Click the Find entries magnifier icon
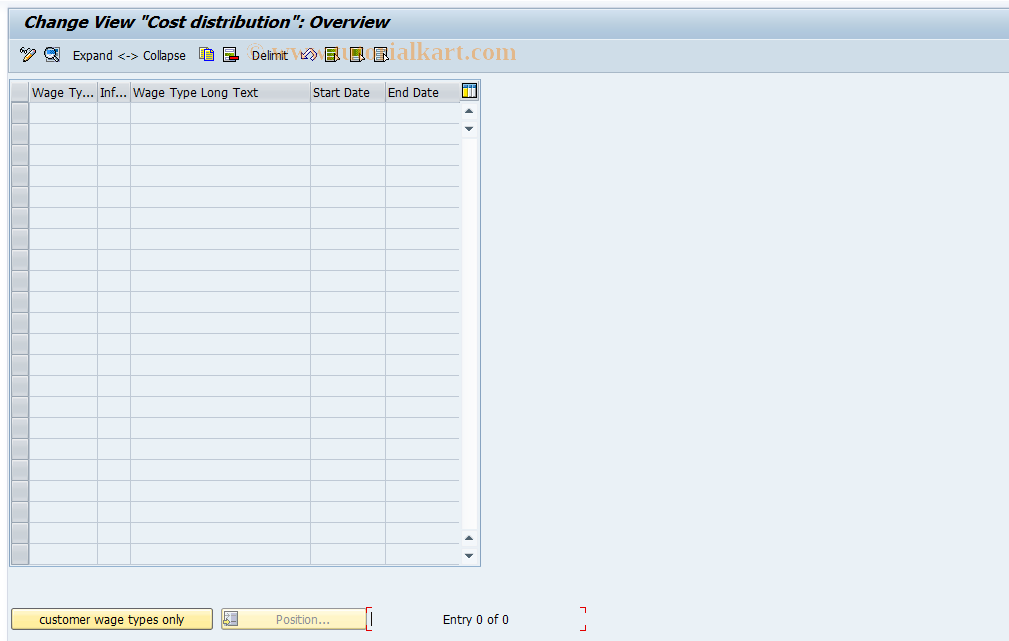This screenshot has width=1009, height=641. click(51, 55)
